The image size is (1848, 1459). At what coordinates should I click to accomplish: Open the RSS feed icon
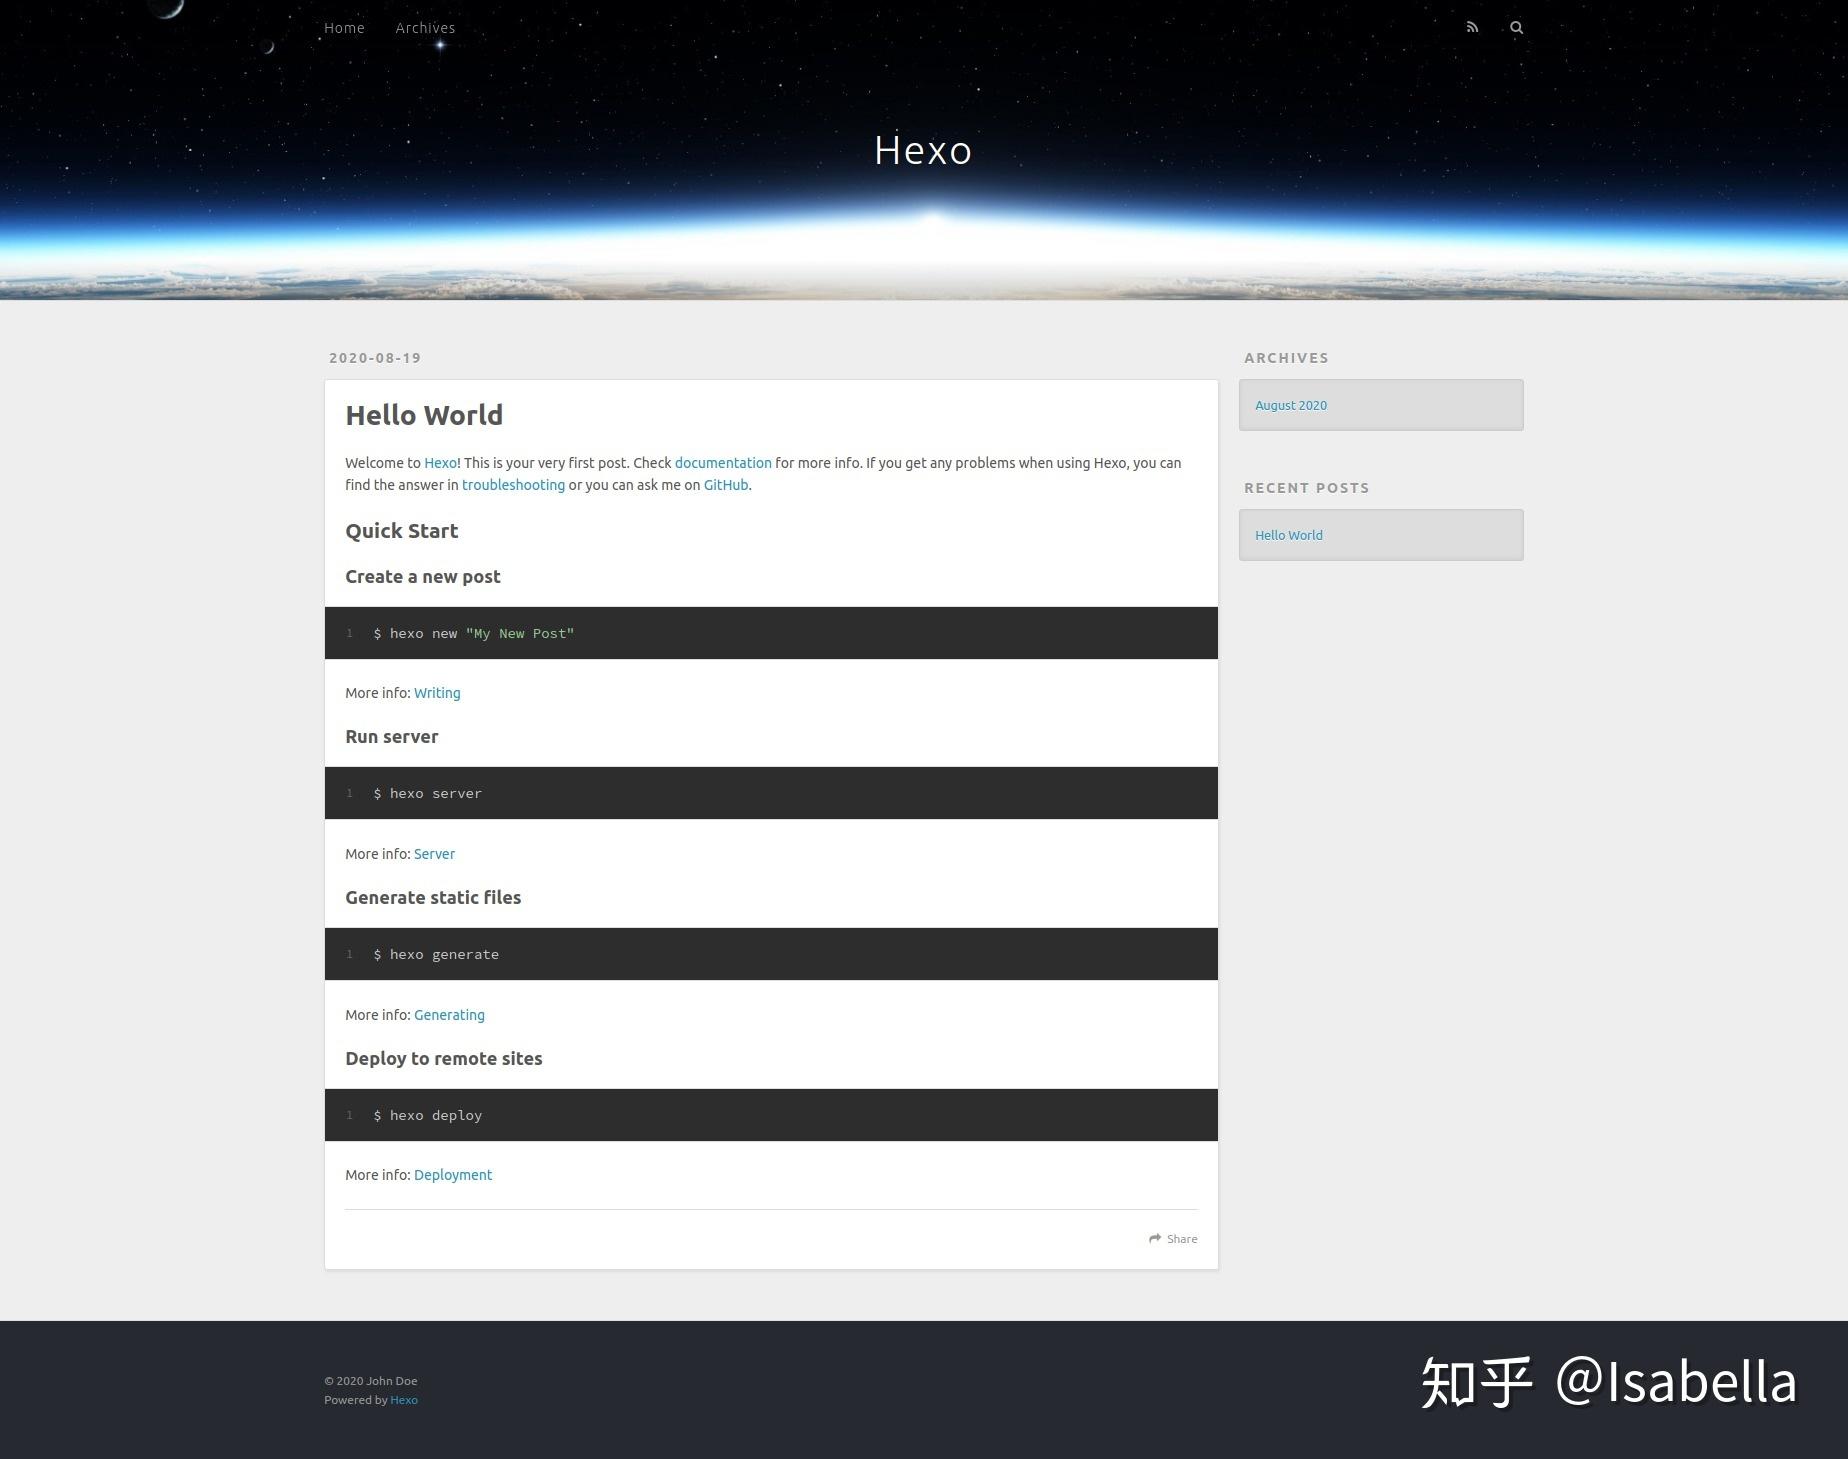(1471, 27)
